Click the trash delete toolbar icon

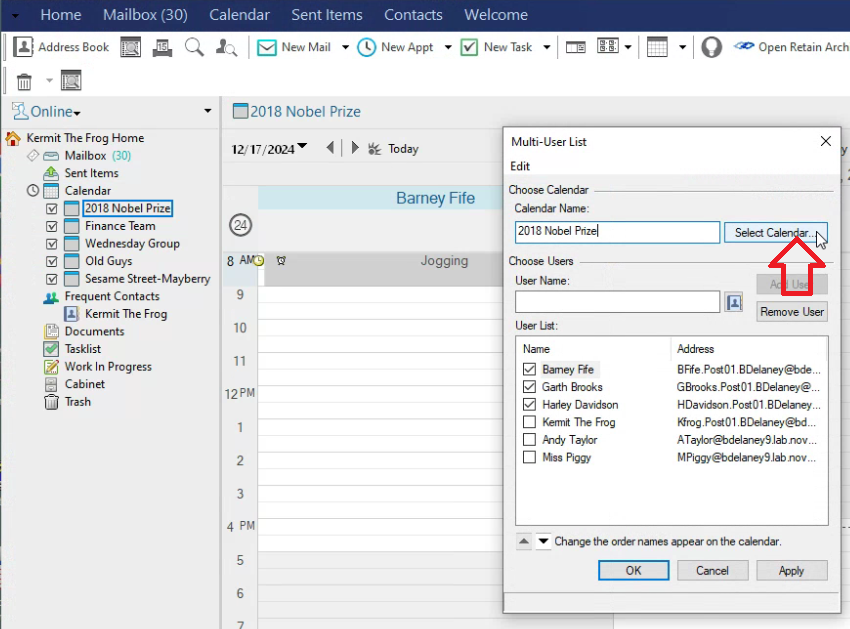point(24,82)
